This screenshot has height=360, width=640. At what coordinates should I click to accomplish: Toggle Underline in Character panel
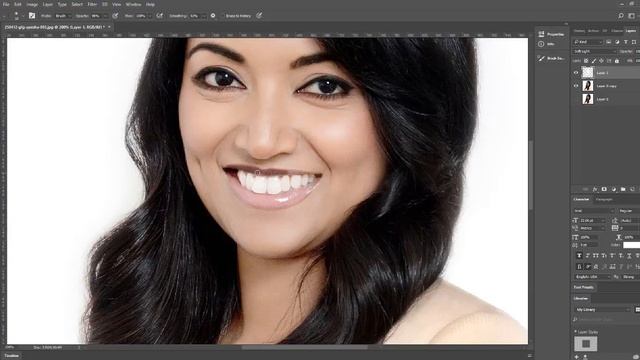(x=629, y=256)
